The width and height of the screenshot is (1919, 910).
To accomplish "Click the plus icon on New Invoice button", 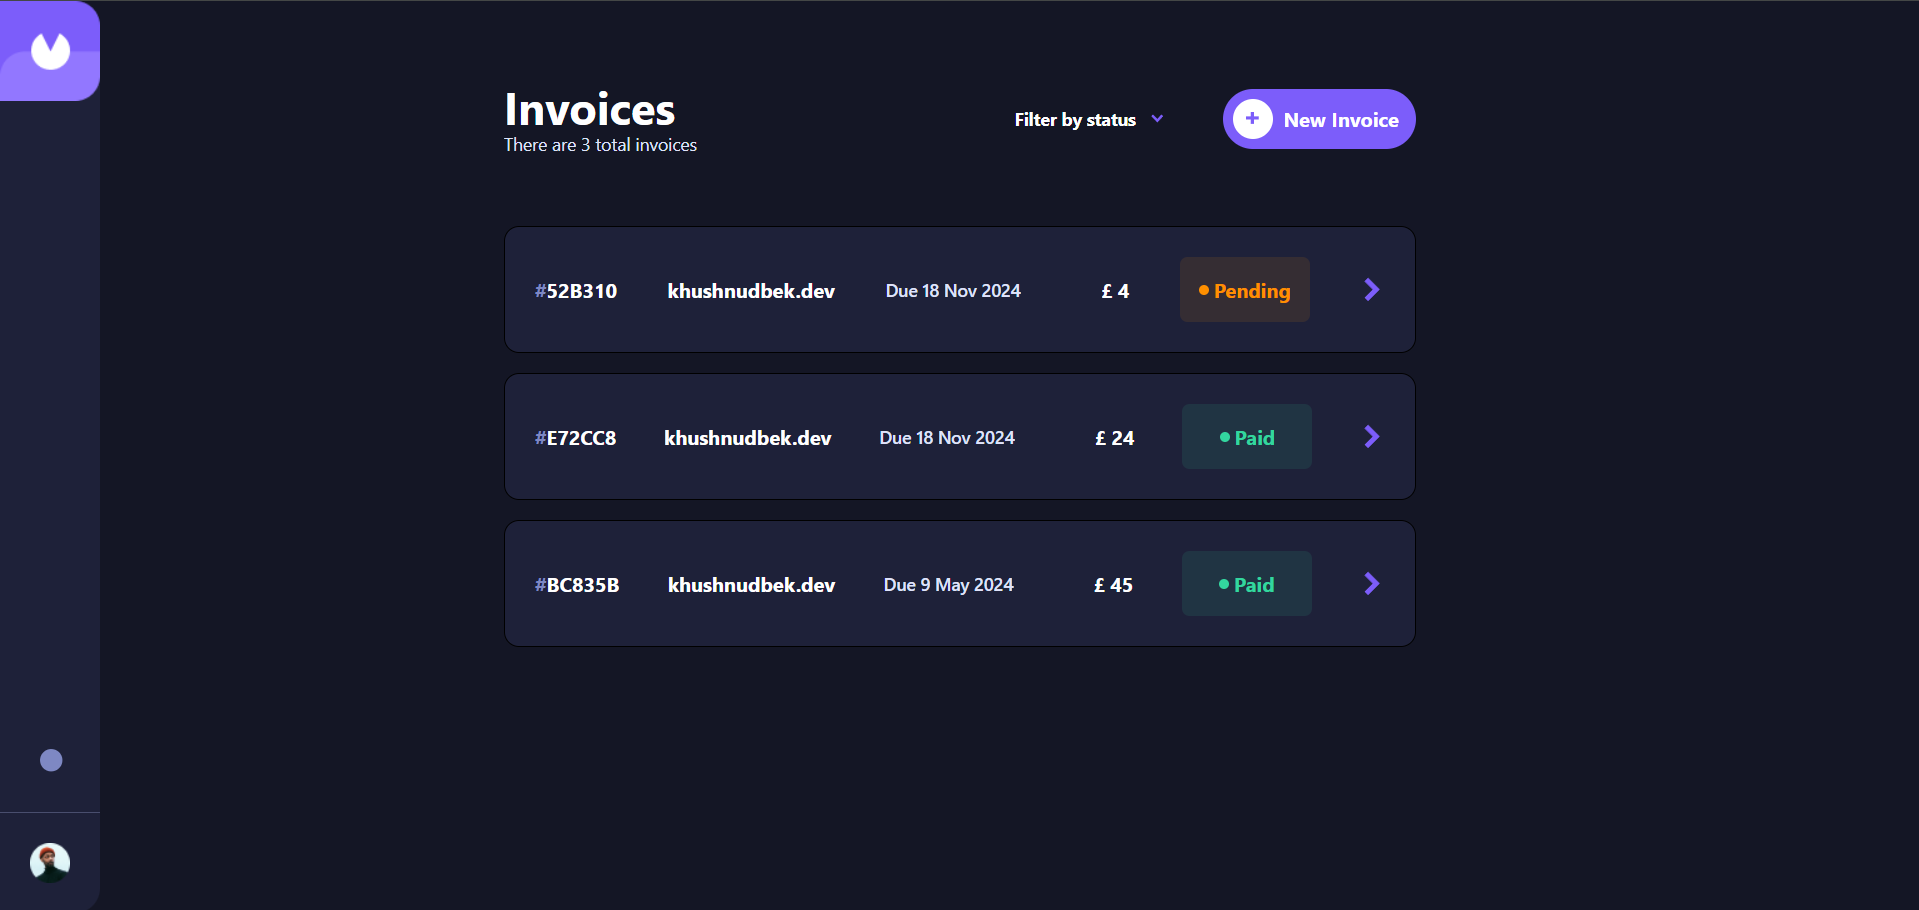I will [x=1252, y=118].
